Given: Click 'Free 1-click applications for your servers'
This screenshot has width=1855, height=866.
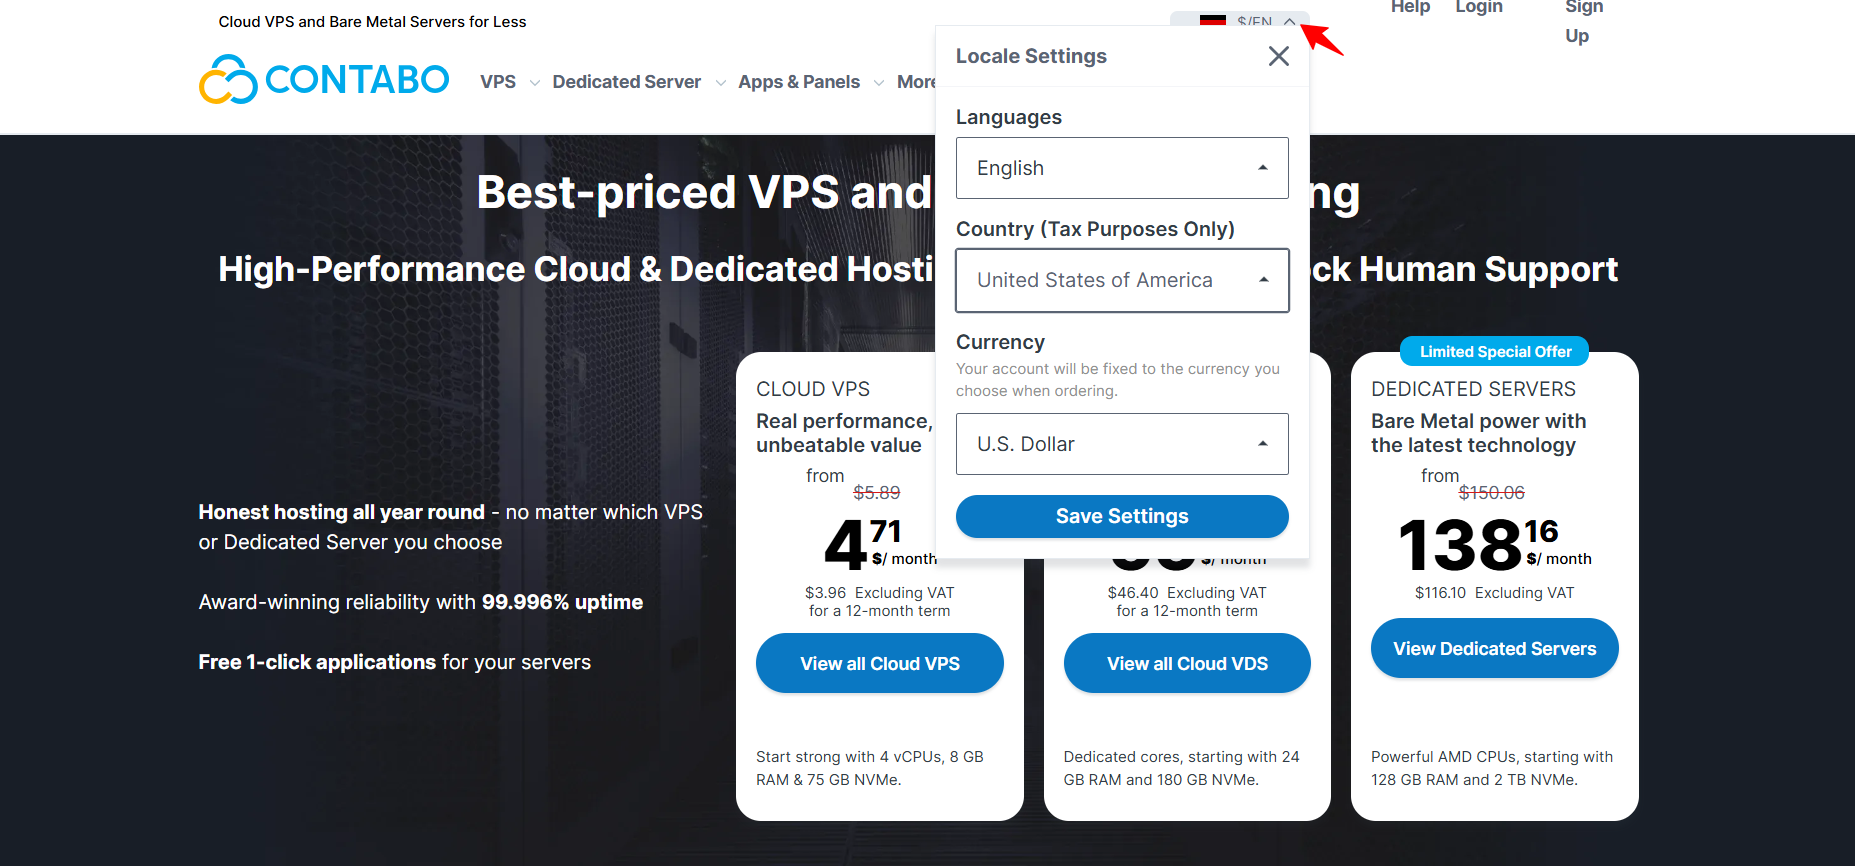Looking at the screenshot, I should click(395, 662).
